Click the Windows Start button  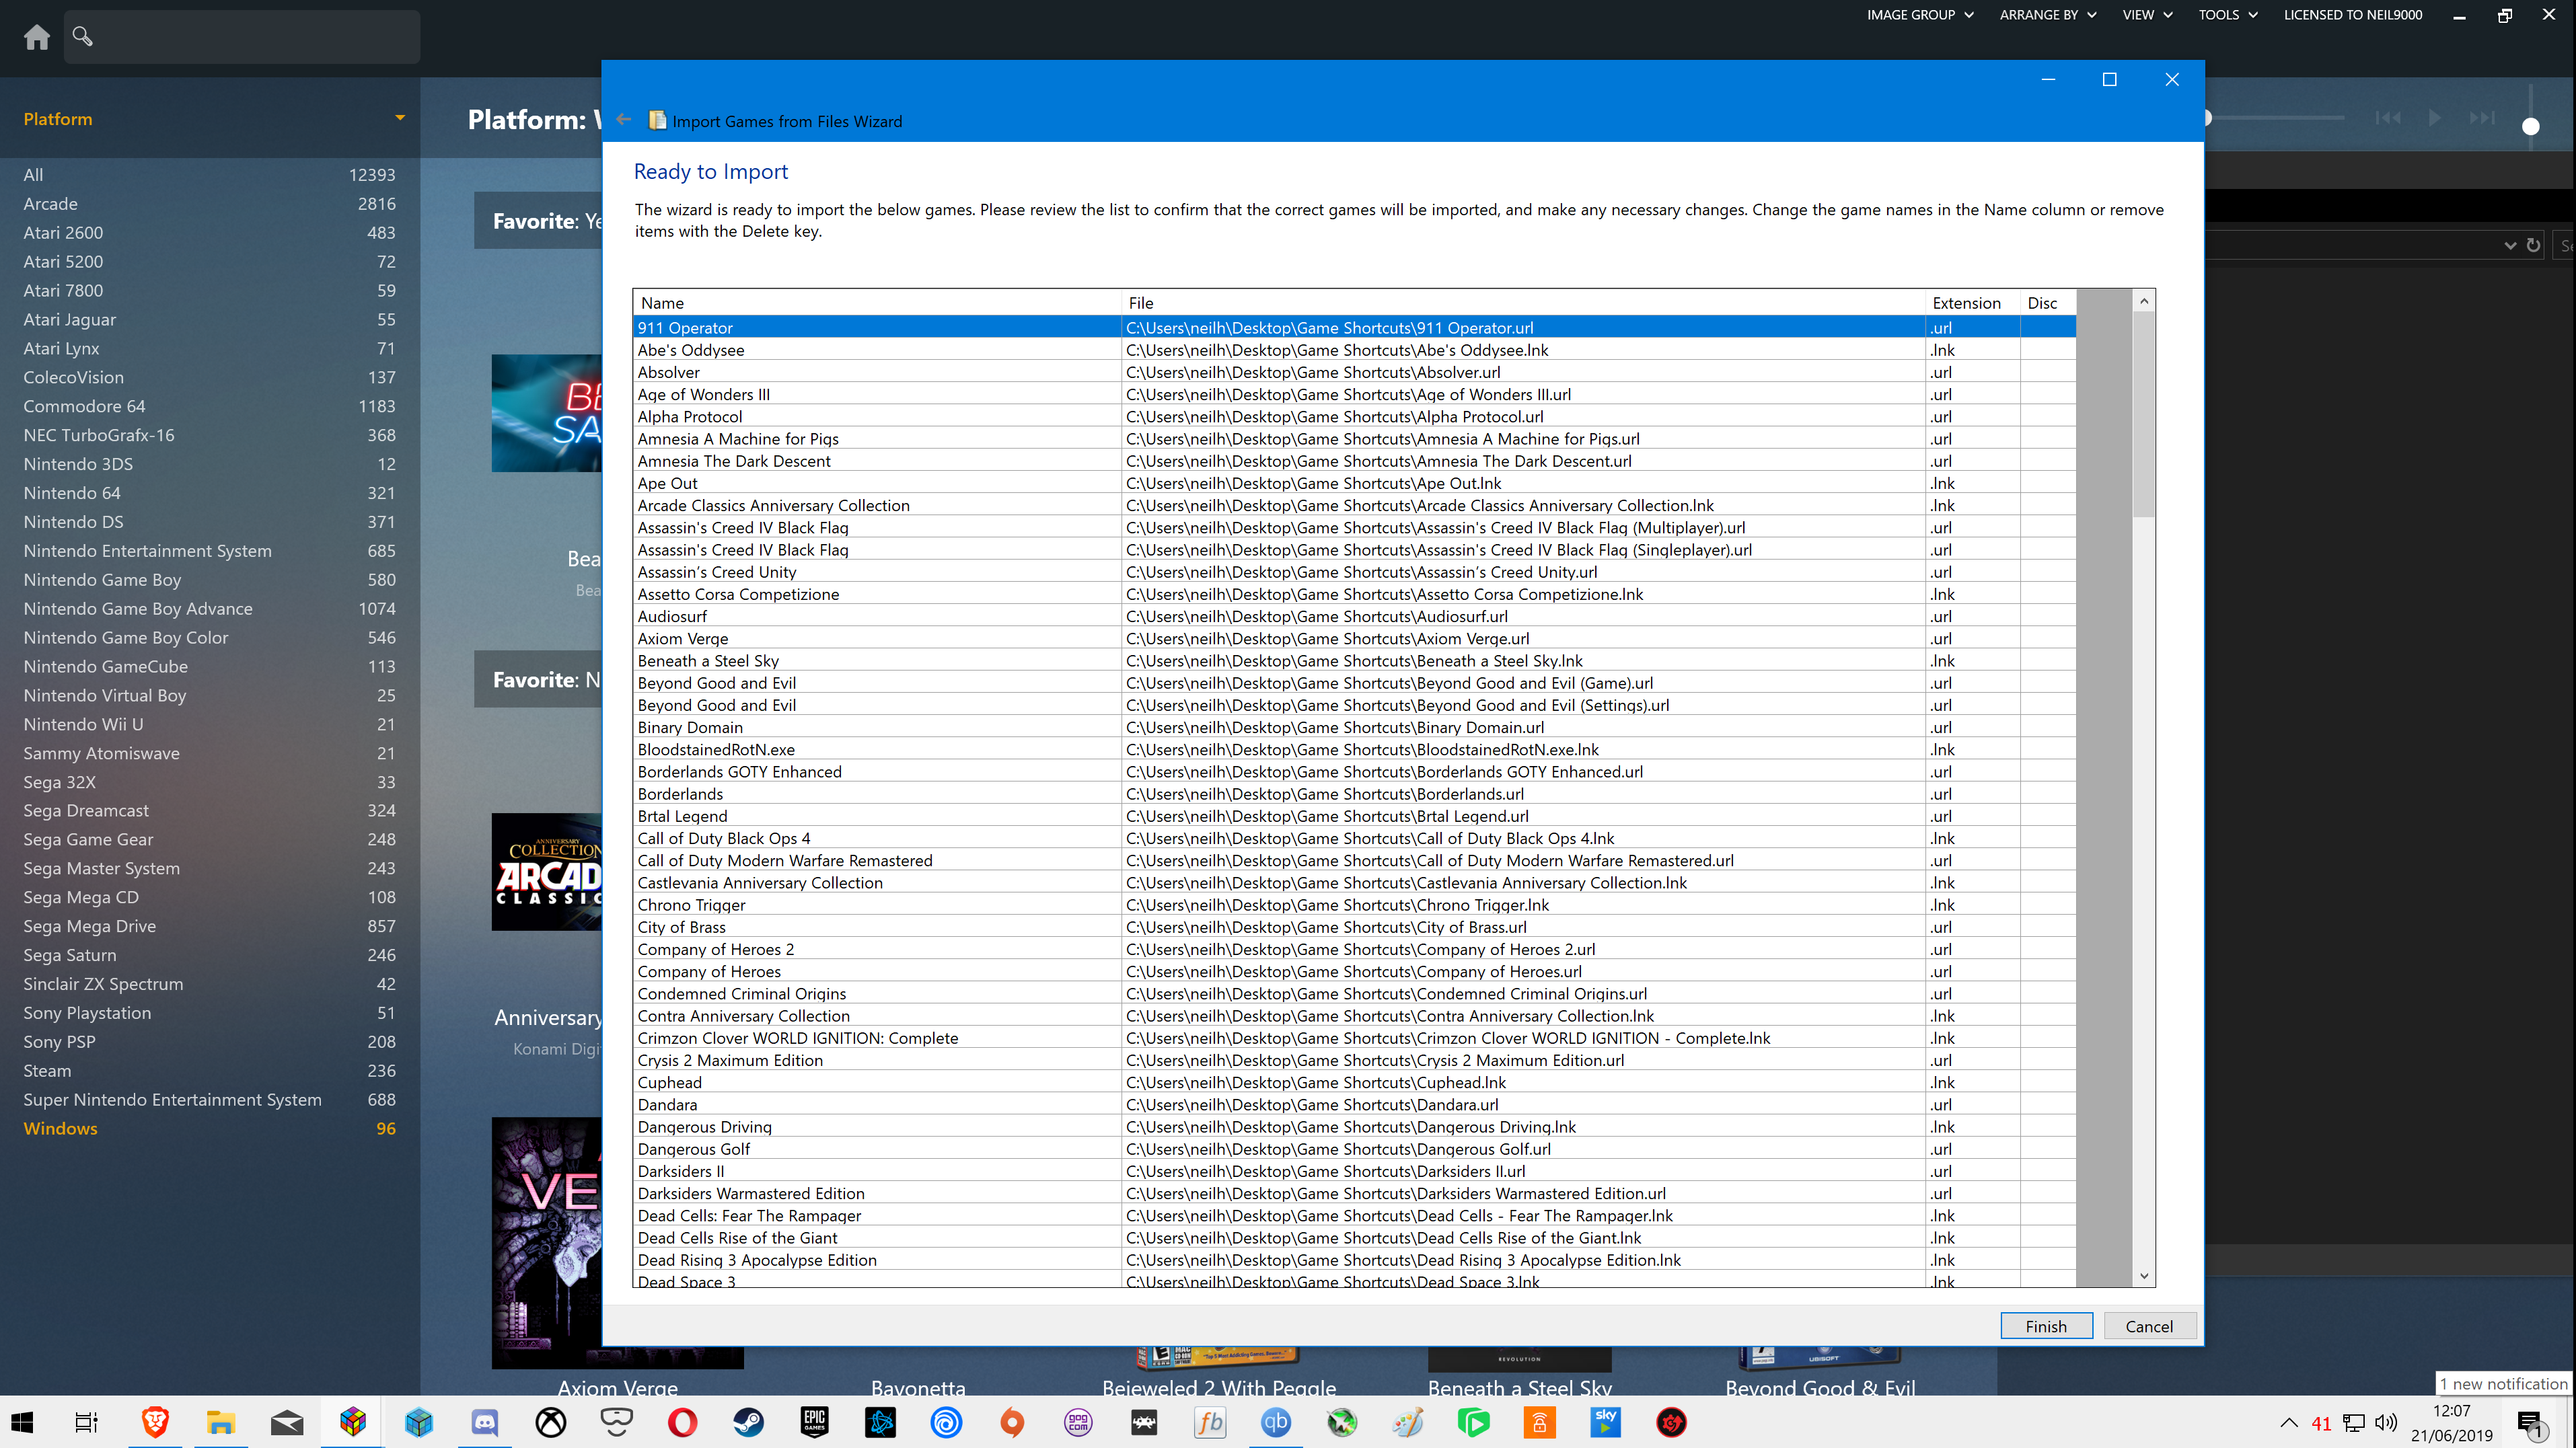tap(22, 1421)
